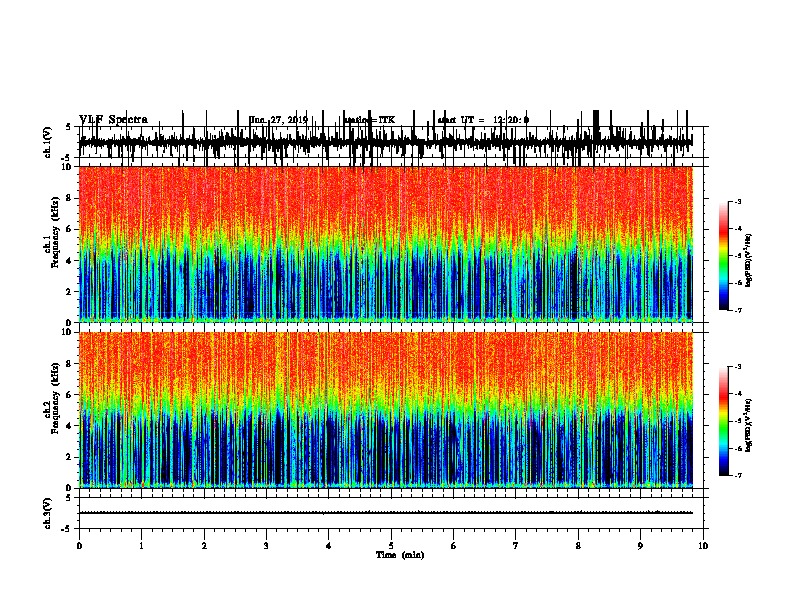Click the "ch.1(V)" waveform axis label
792x612 pixels.
[48, 142]
